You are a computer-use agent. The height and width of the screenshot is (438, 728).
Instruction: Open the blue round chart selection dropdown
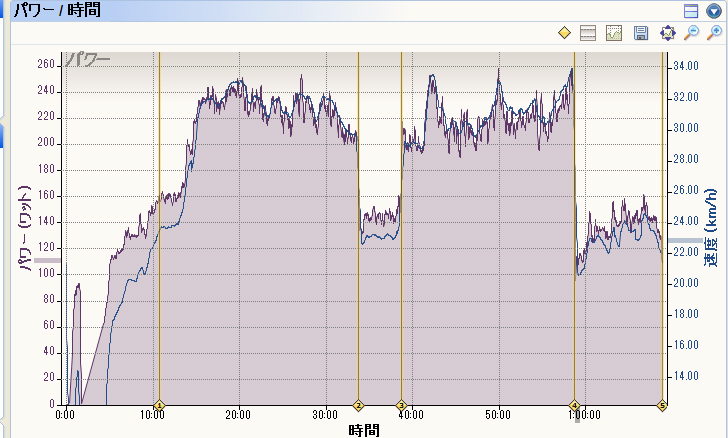tap(714, 11)
